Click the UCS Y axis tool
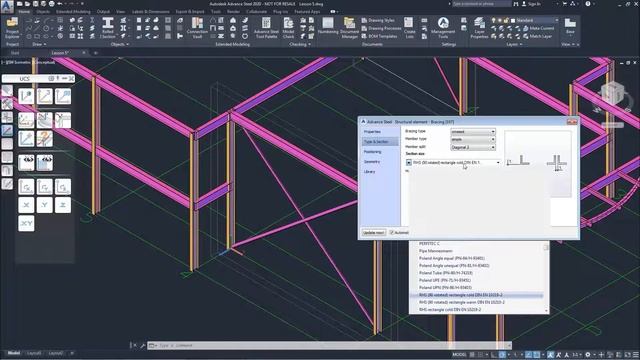The image size is (640, 360). pos(44,205)
